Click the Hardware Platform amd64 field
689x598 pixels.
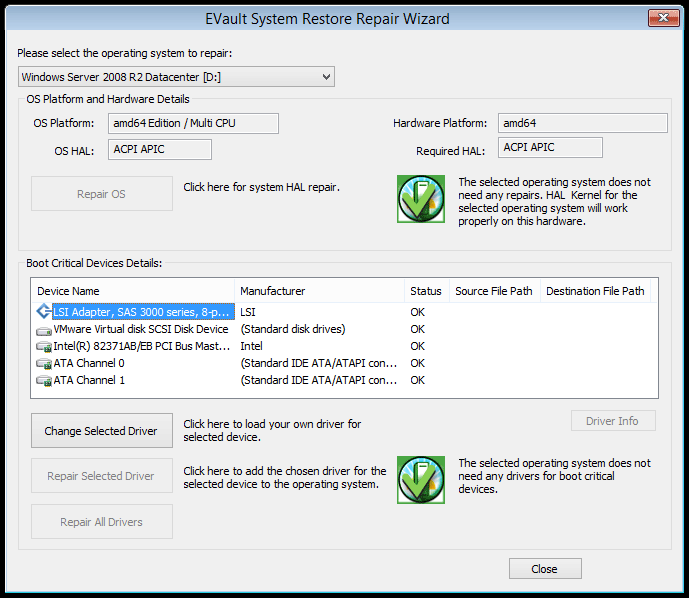pyautogui.click(x=583, y=123)
